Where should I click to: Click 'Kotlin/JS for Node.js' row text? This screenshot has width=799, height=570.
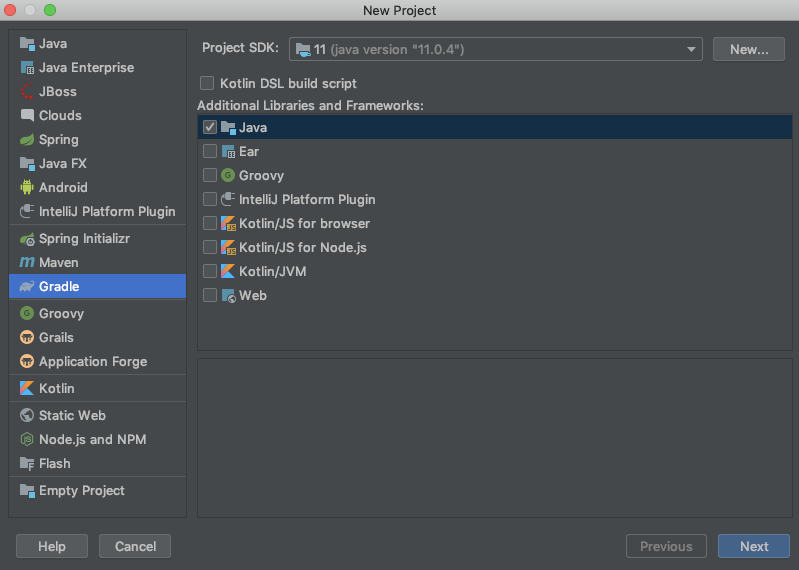click(303, 248)
